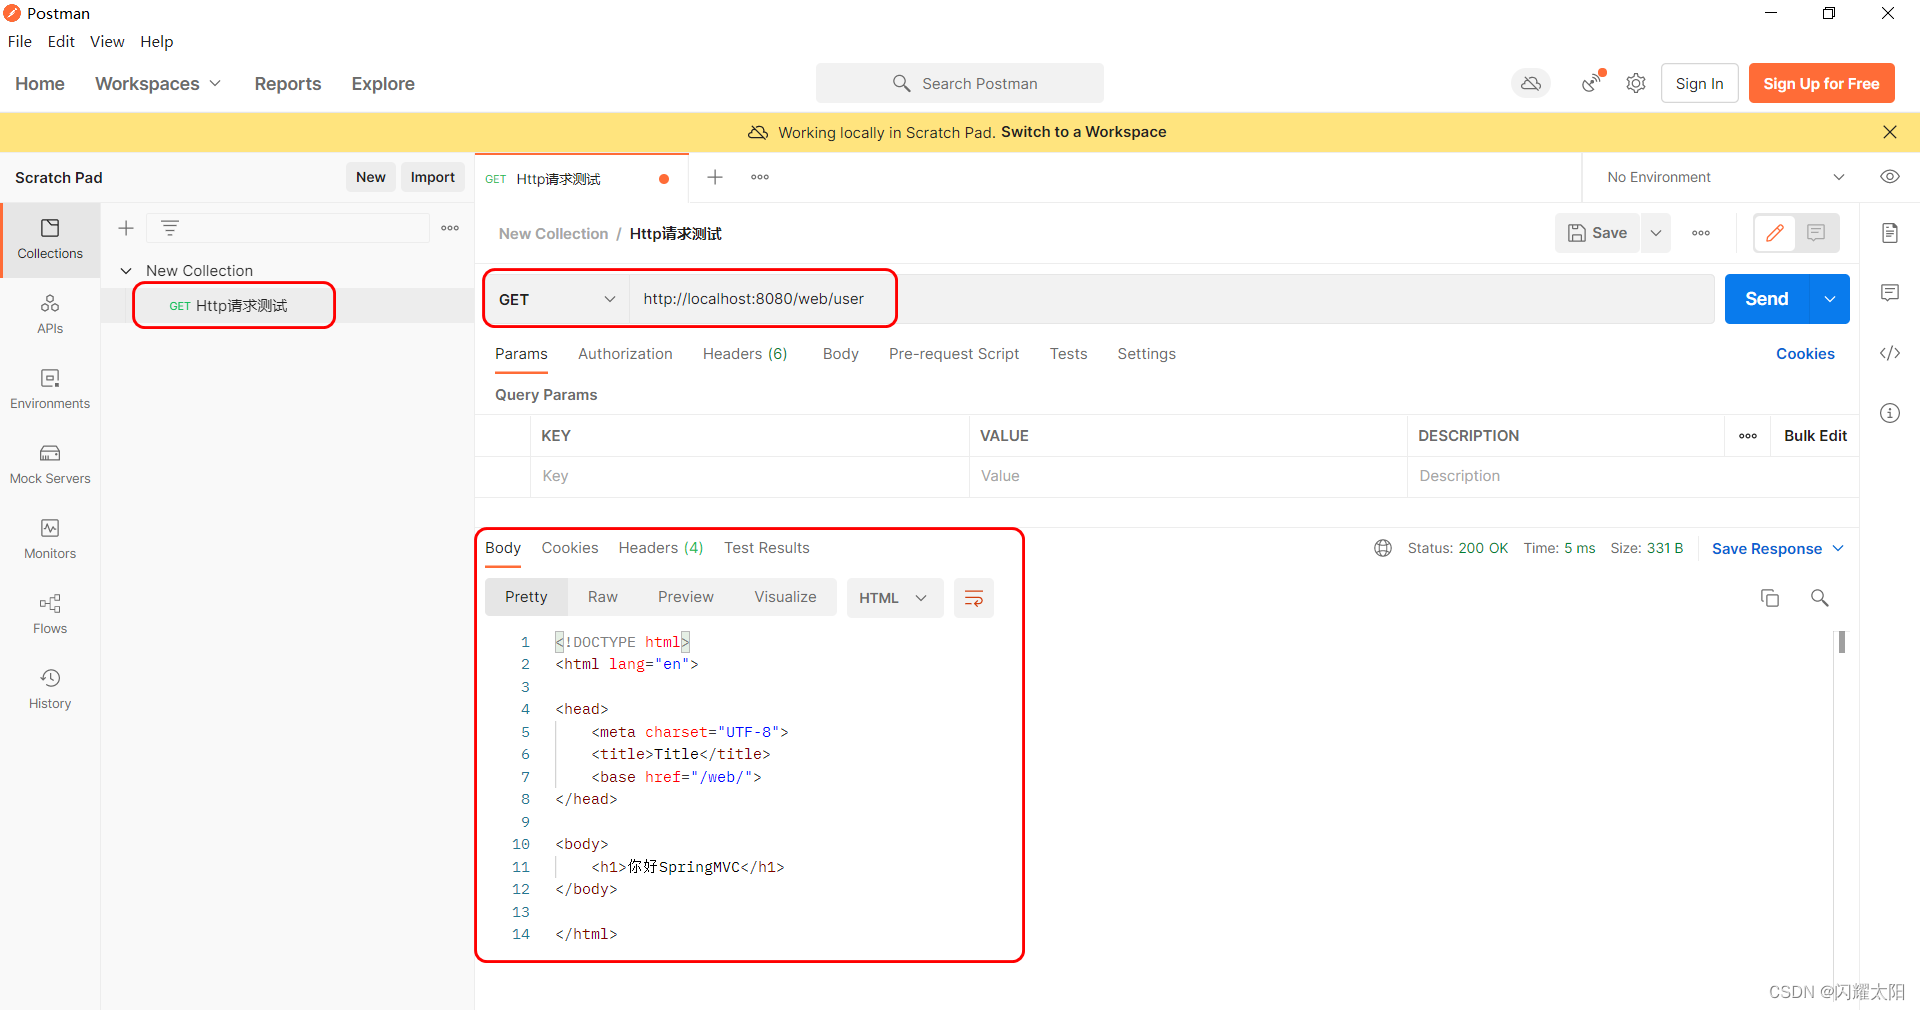This screenshot has height=1010, width=1920.
Task: Click the blue Send button
Action: 1767,299
